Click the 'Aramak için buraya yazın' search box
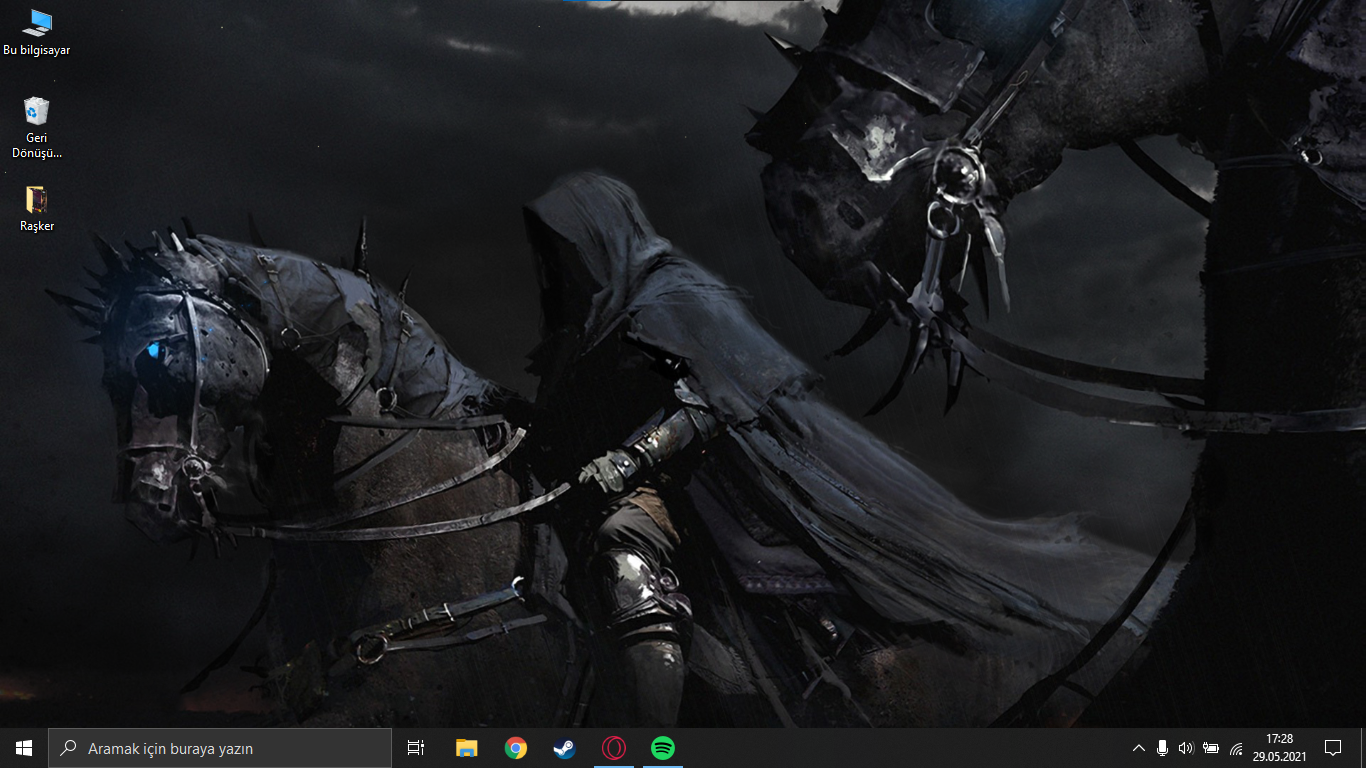Viewport: 1366px width, 768px height. (x=220, y=748)
